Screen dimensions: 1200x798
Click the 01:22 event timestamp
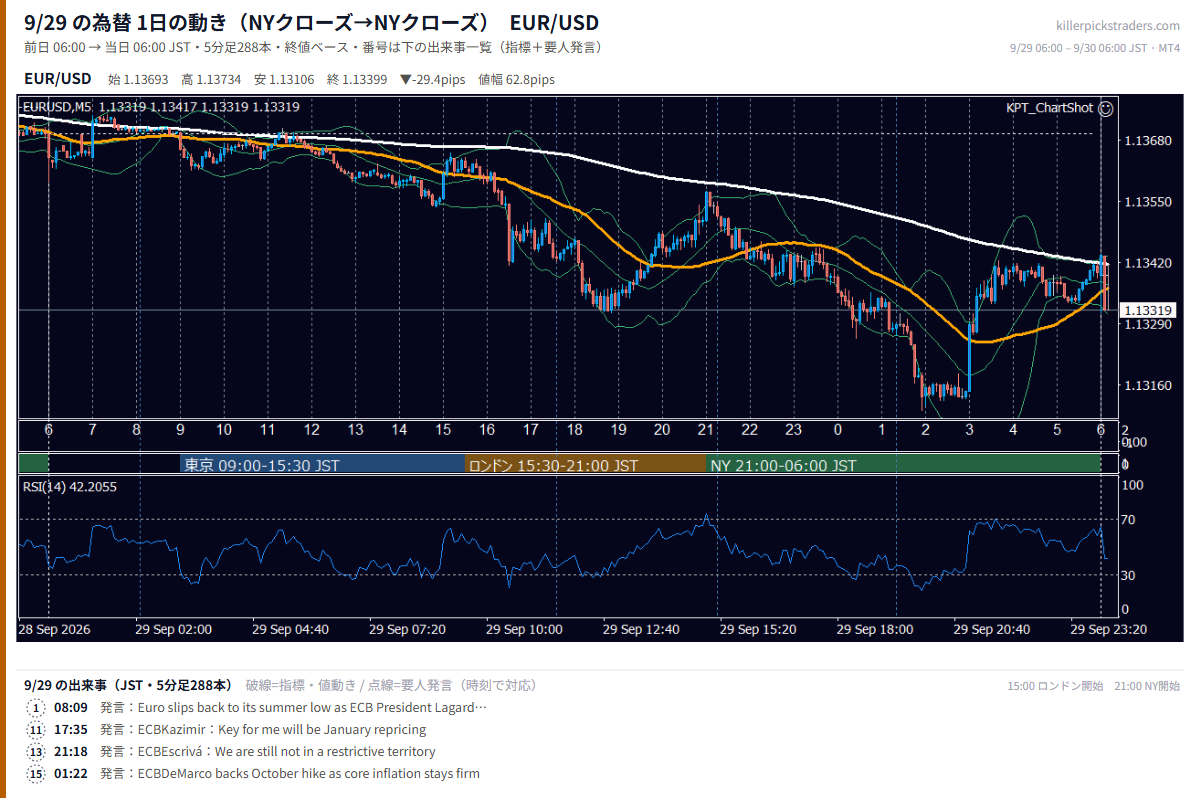point(71,774)
